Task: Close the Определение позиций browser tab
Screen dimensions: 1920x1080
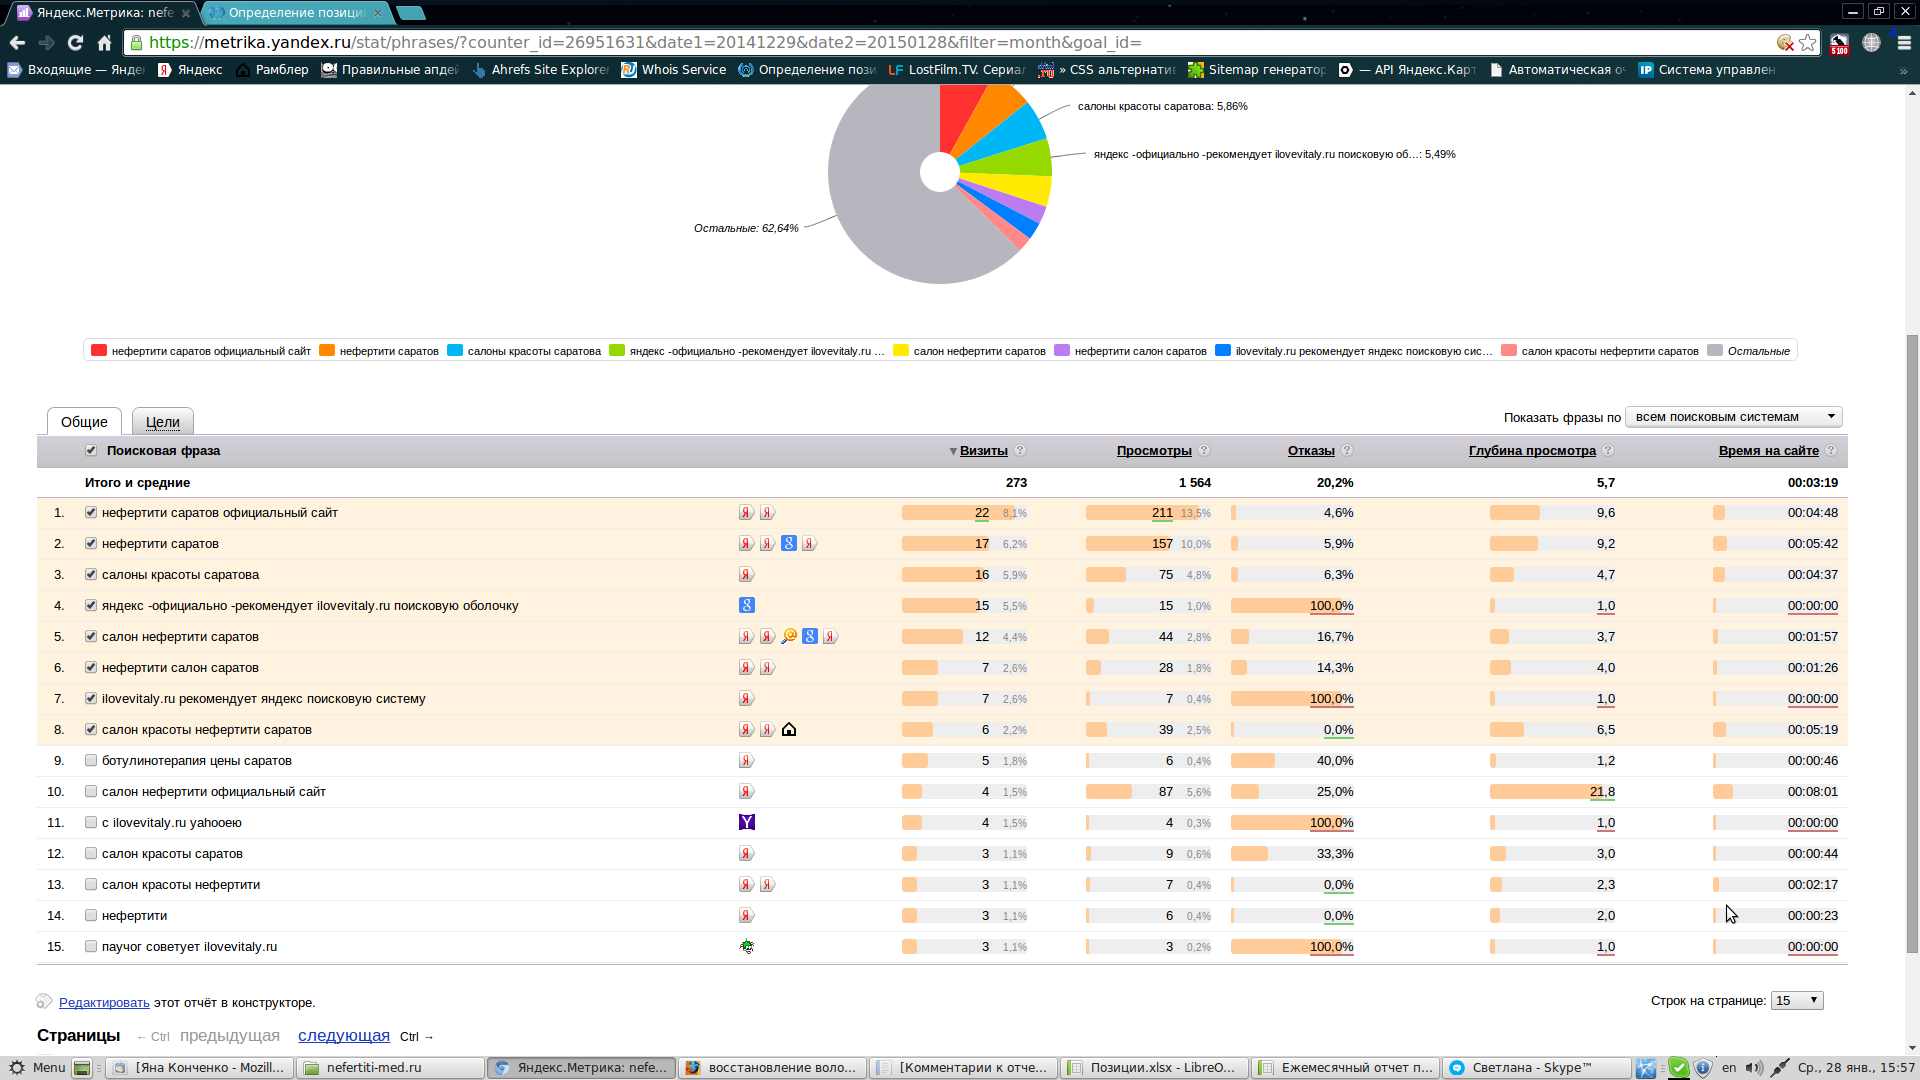Action: 378,13
